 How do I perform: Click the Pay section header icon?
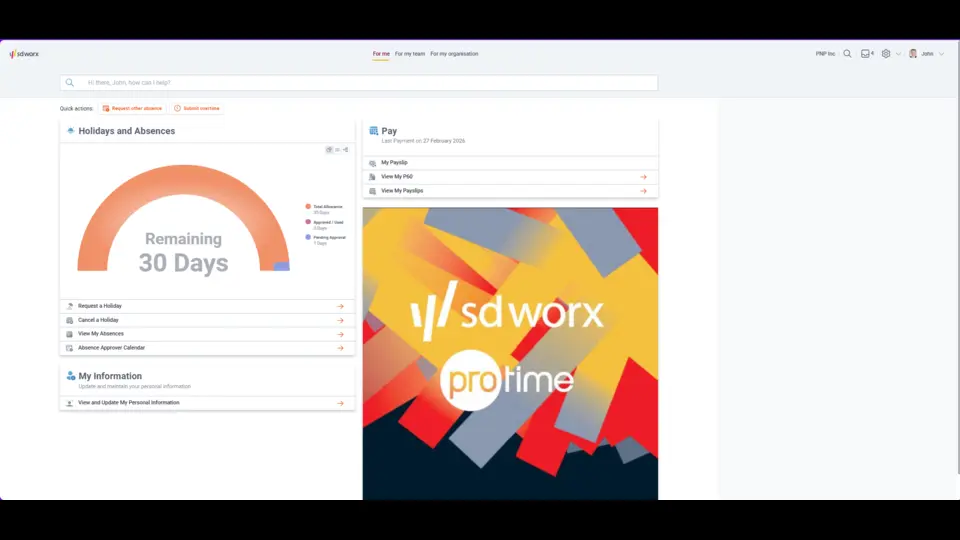coord(373,131)
